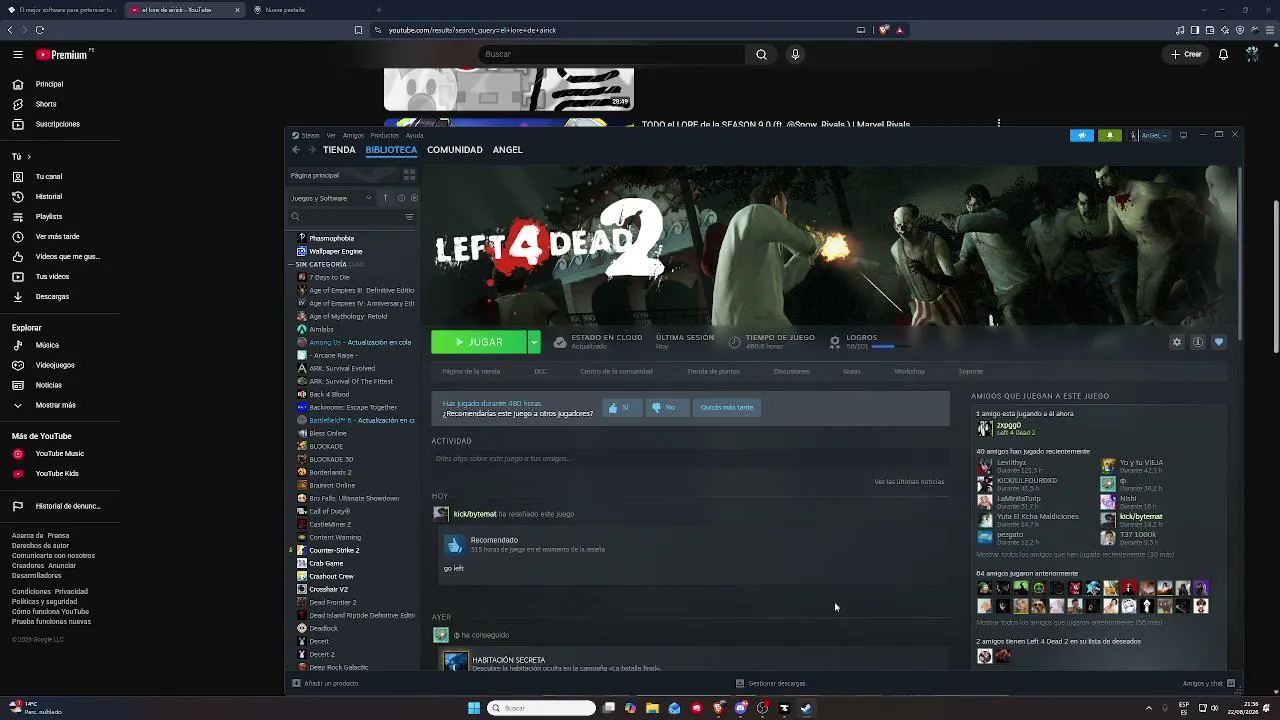
Task: Go back in Steam navigation
Action: pos(296,150)
